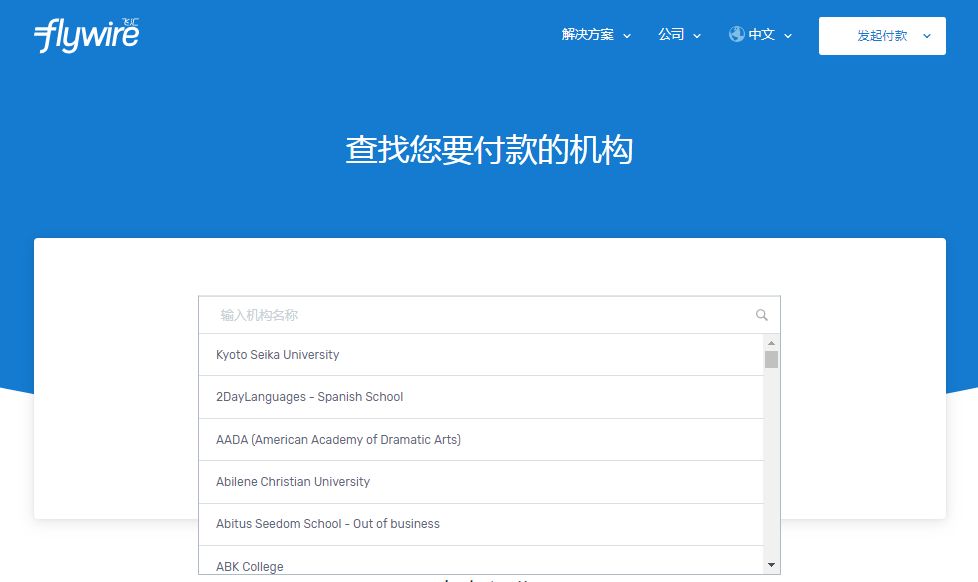Select Abilene Christian University

point(293,482)
